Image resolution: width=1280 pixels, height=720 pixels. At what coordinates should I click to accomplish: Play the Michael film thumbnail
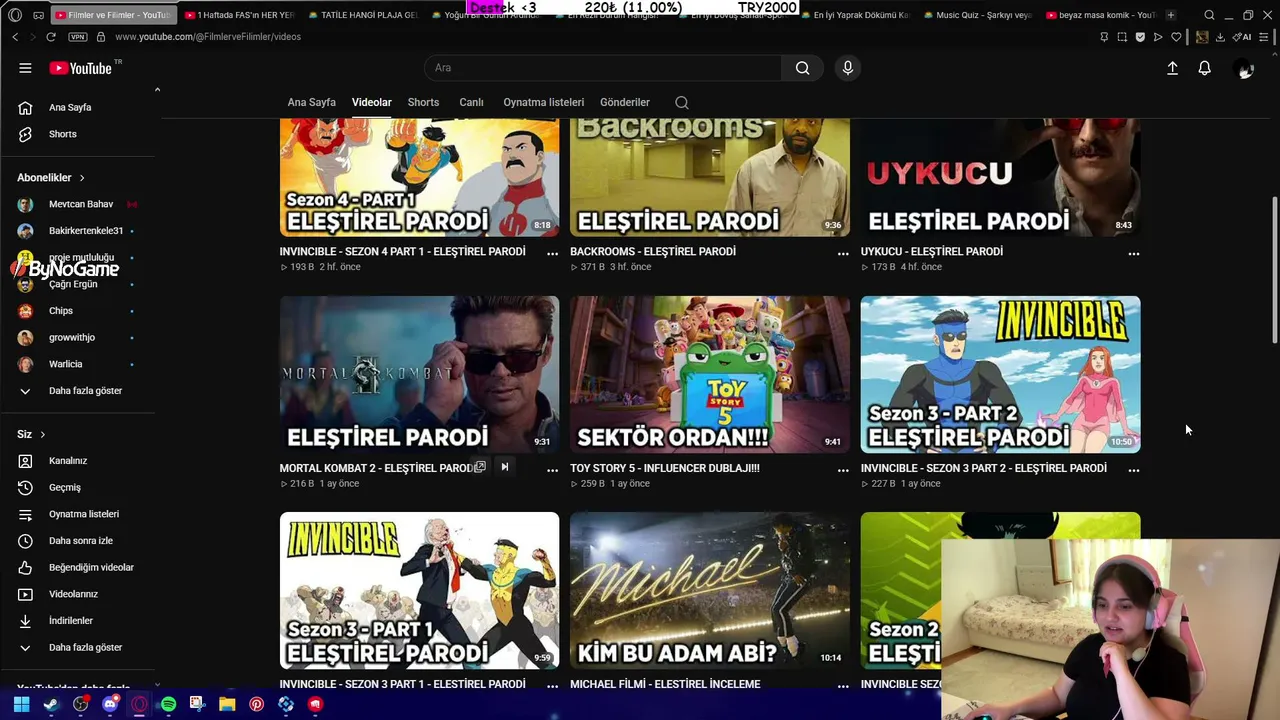point(710,590)
